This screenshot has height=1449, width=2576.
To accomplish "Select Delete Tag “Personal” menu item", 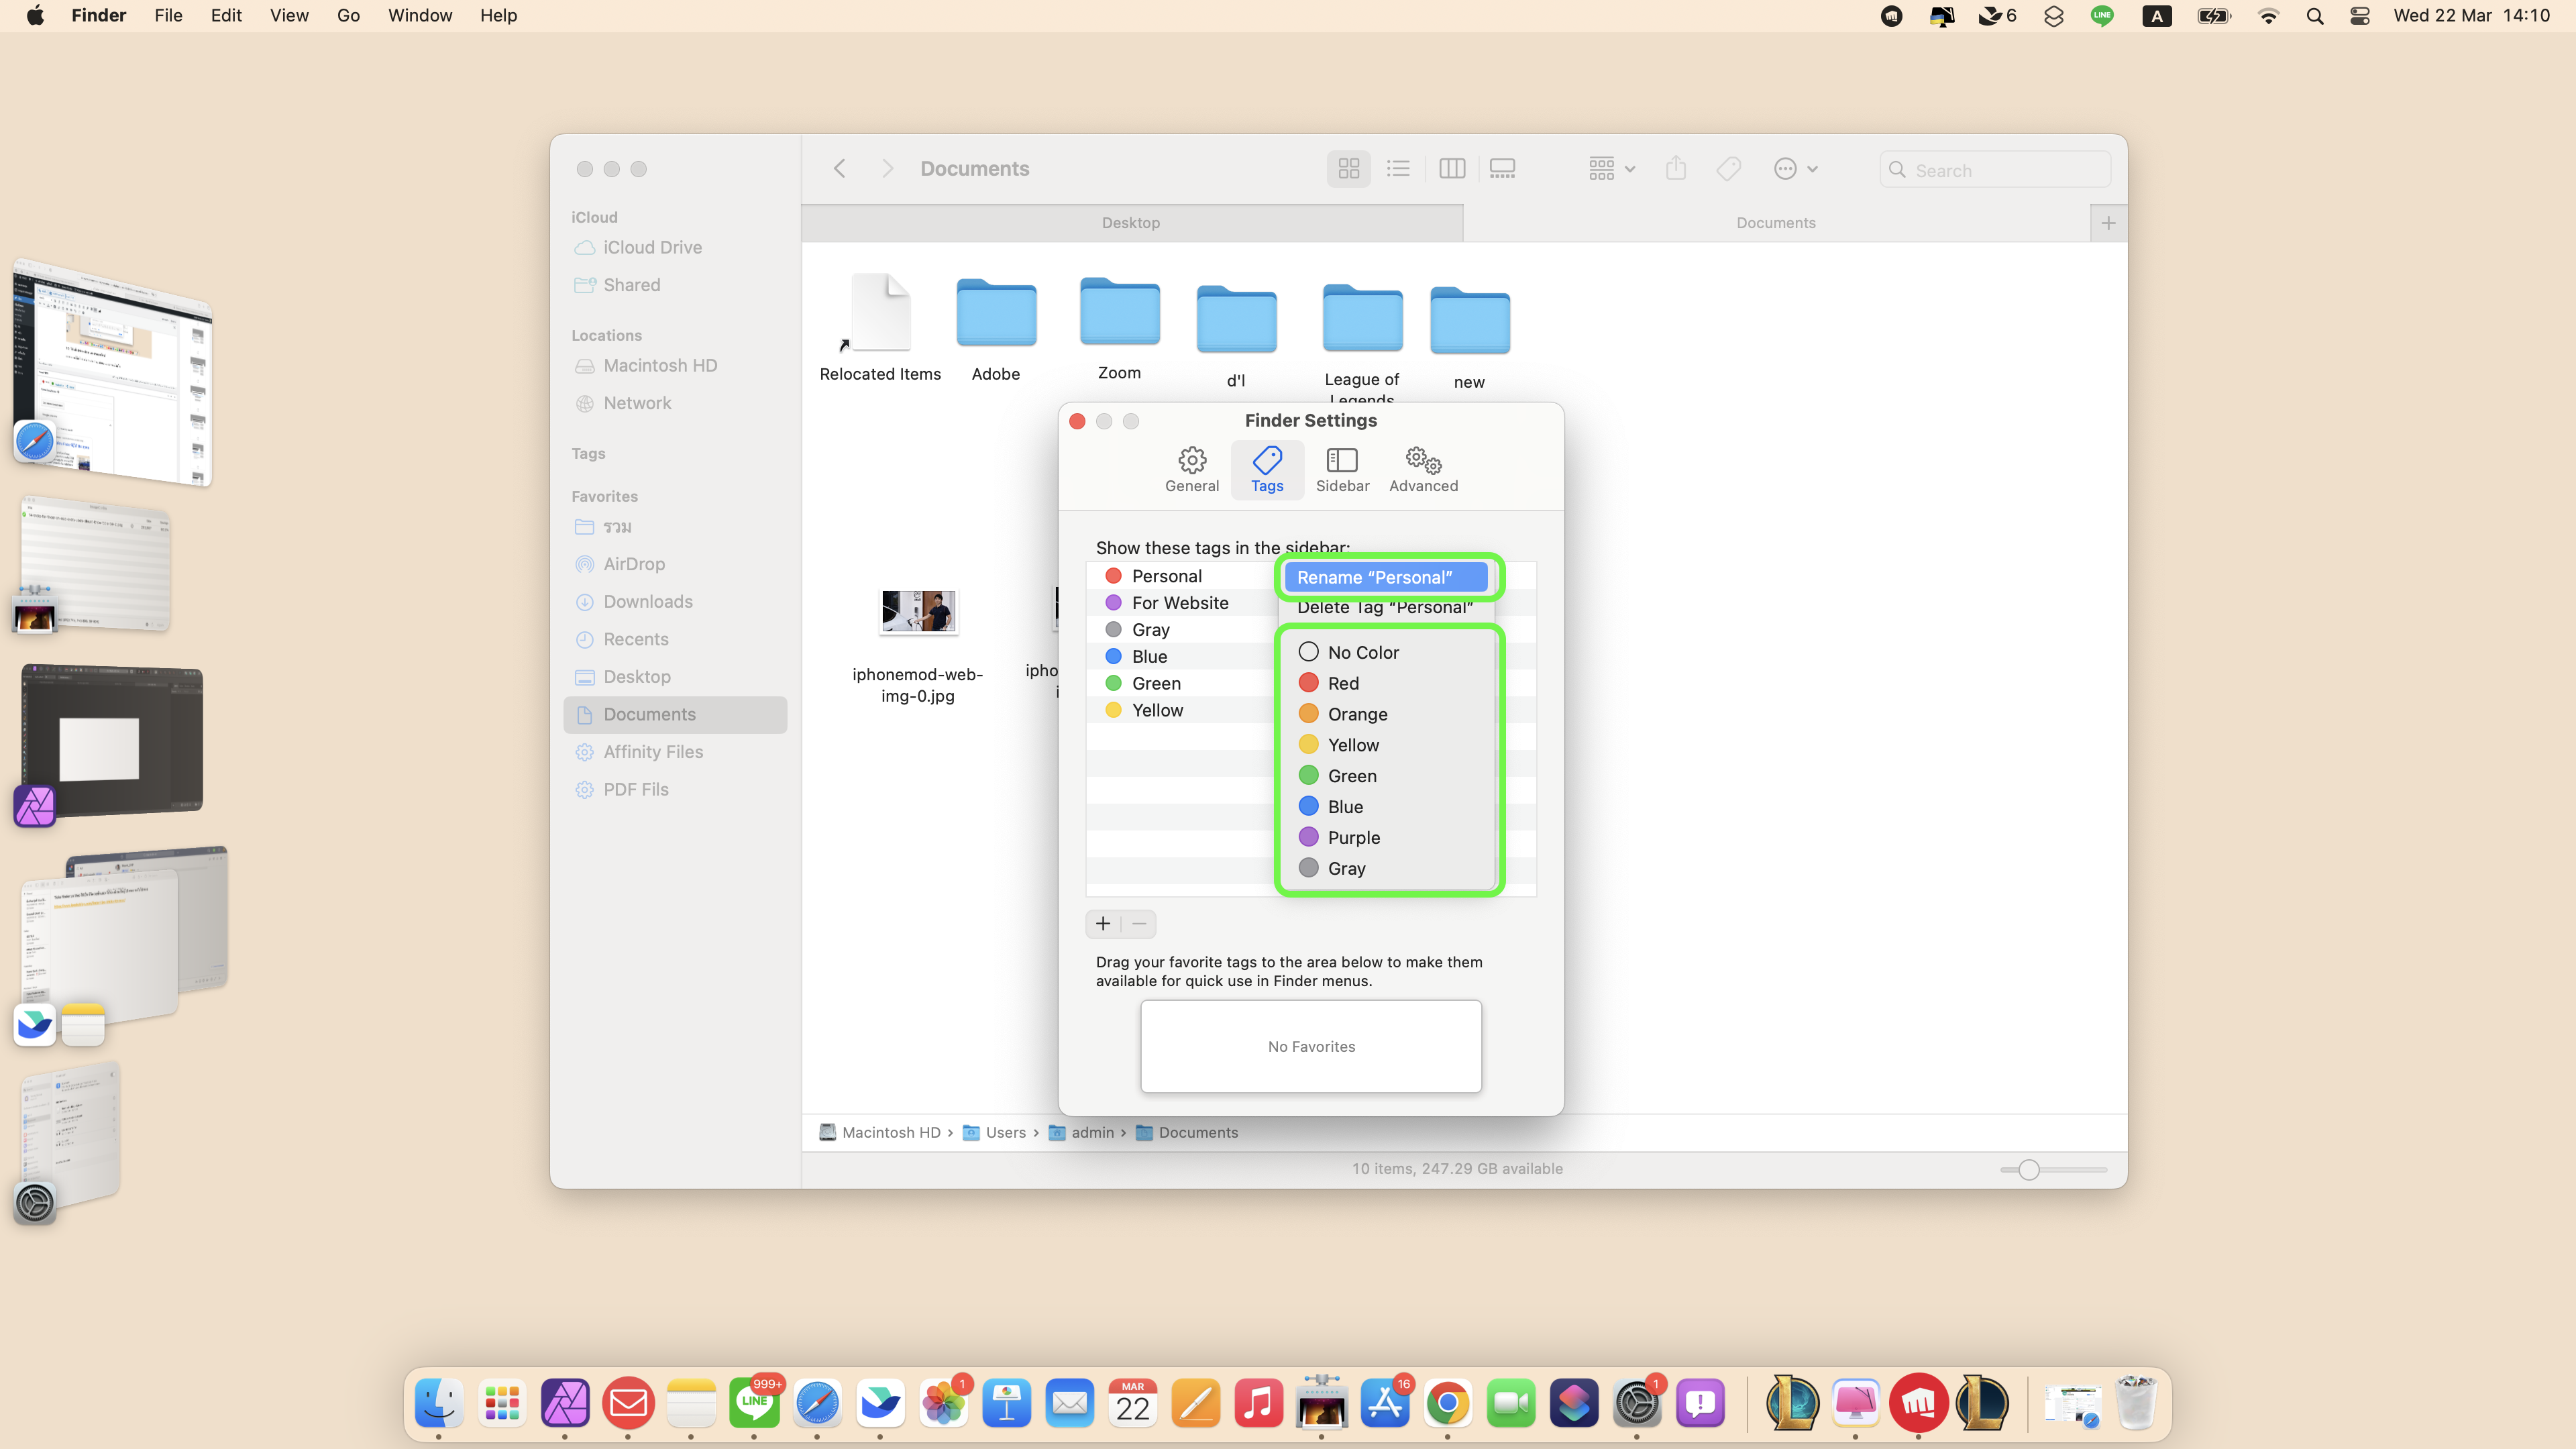I will click(1384, 608).
